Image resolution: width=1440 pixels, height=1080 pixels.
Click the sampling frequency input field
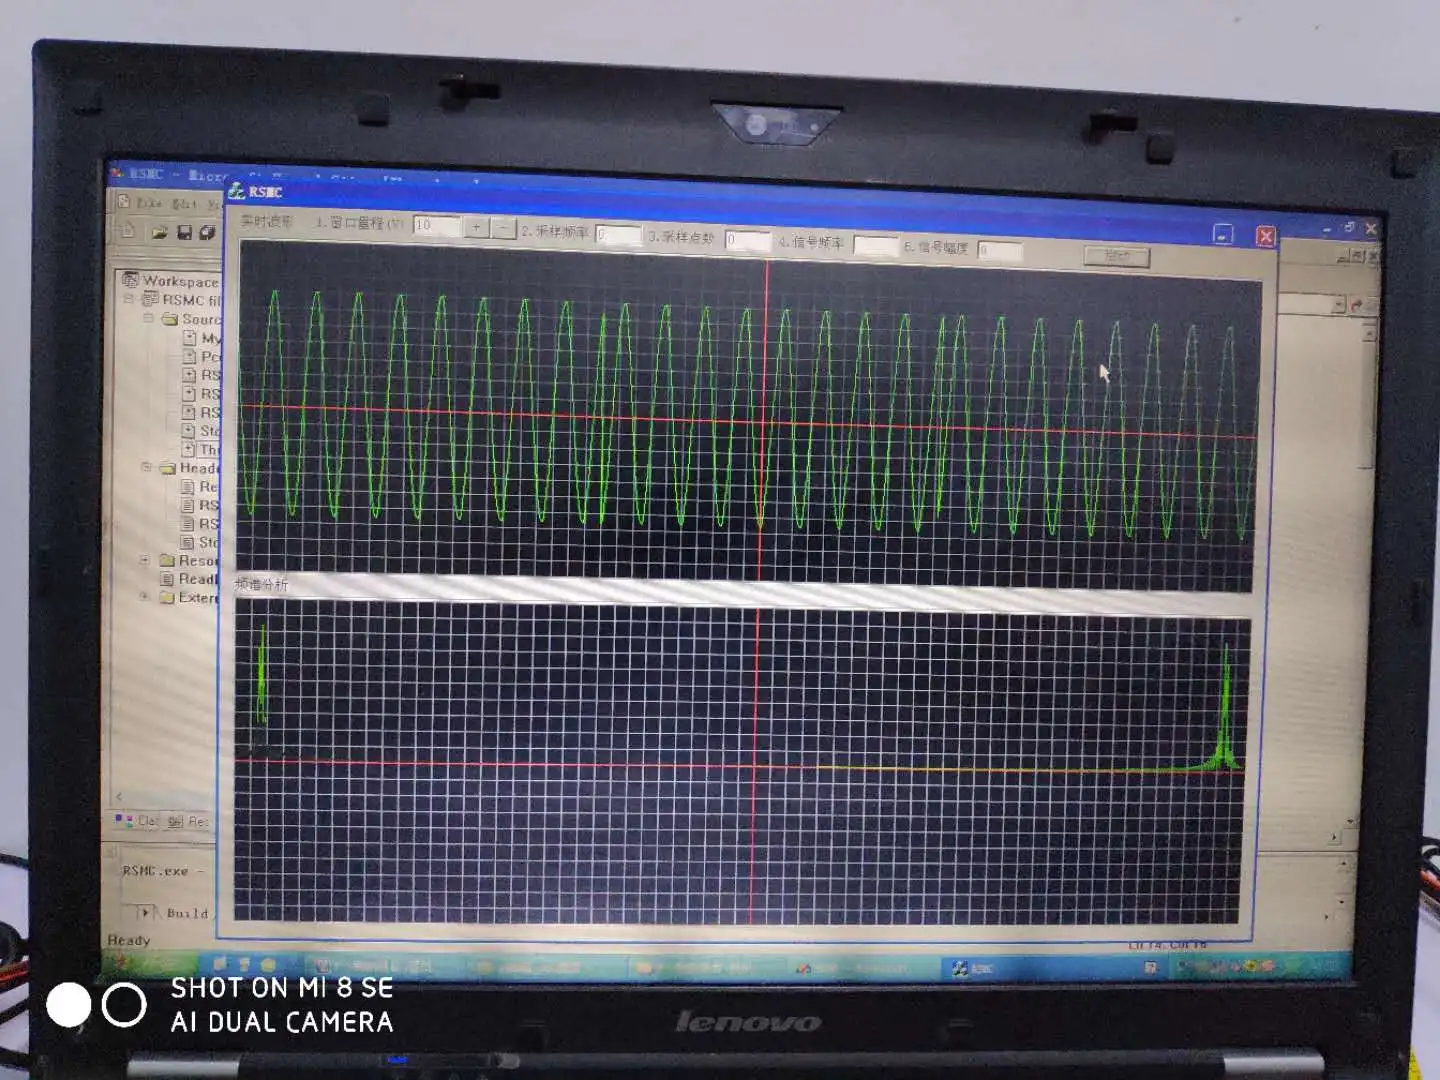pyautogui.click(x=618, y=234)
